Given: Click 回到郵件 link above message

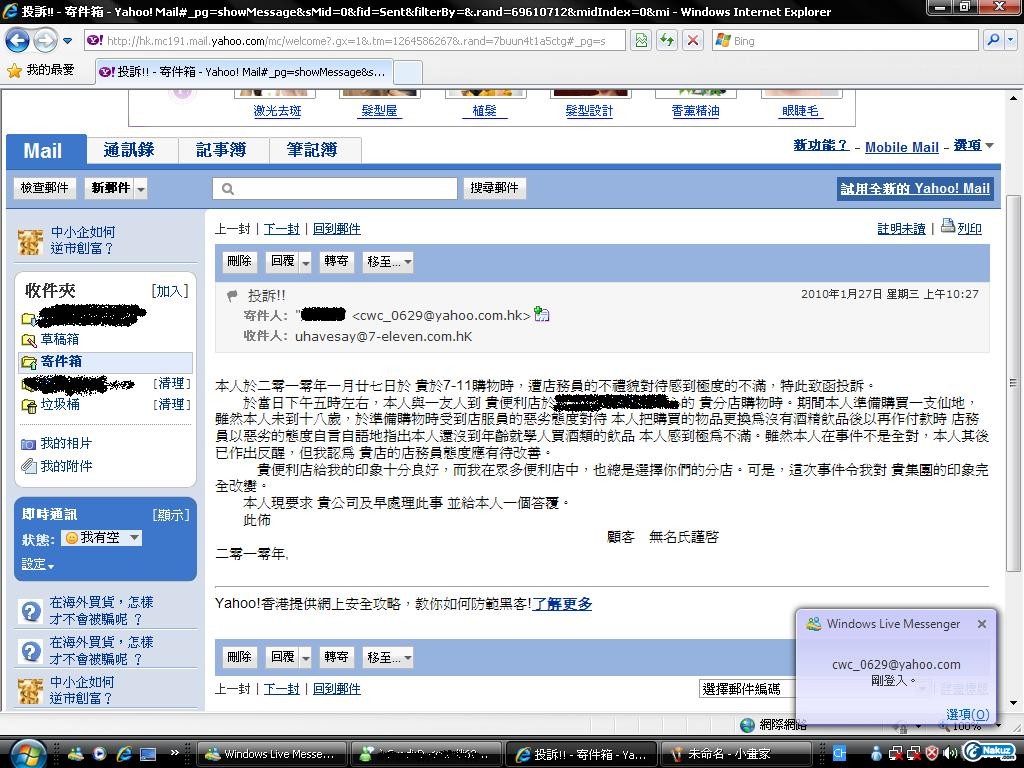Looking at the screenshot, I should (337, 229).
